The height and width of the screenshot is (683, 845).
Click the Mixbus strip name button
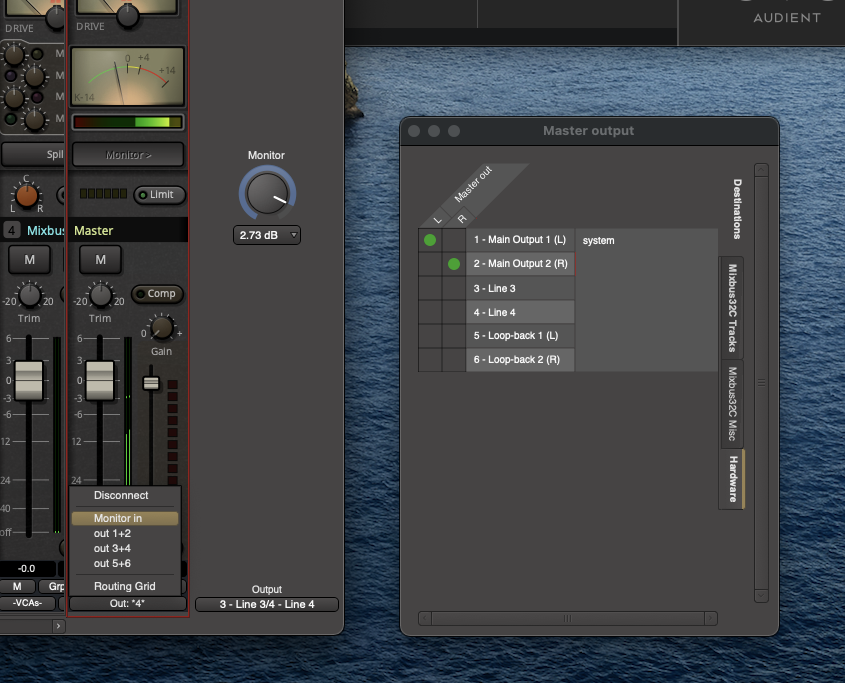[x=44, y=230]
